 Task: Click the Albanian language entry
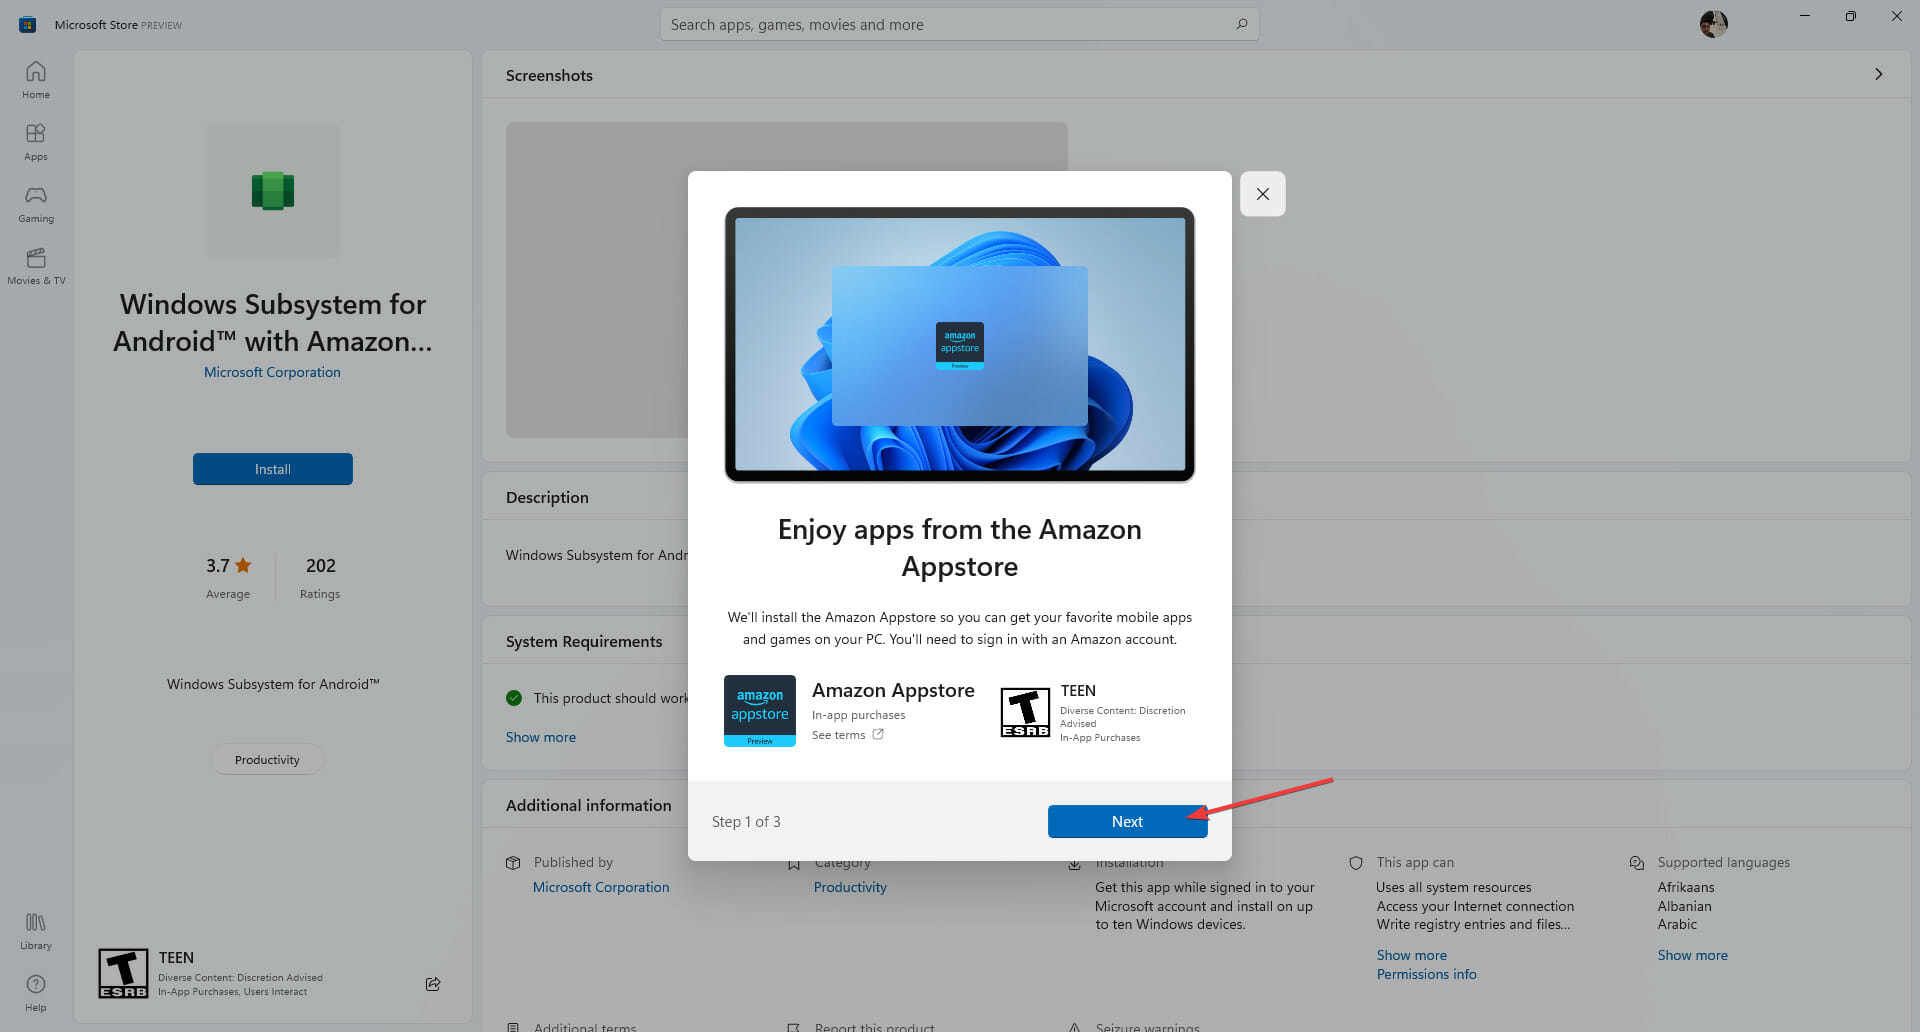pyautogui.click(x=1685, y=906)
